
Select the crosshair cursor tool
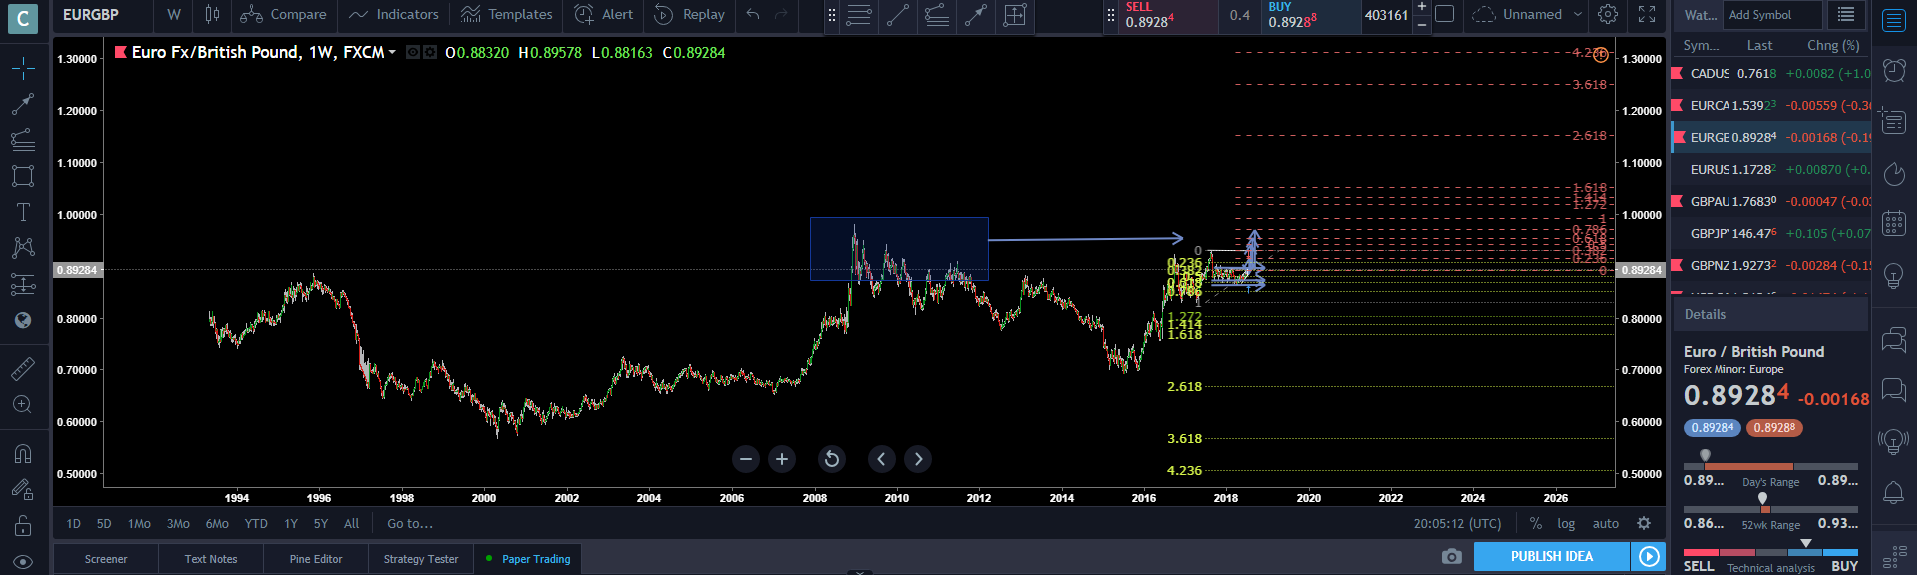pos(23,67)
